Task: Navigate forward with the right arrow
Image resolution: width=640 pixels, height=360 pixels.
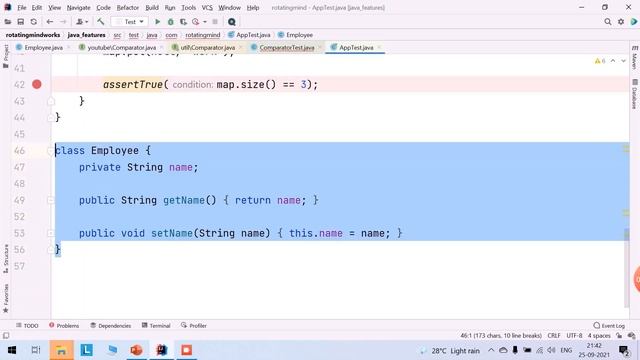Action: click(x=63, y=22)
